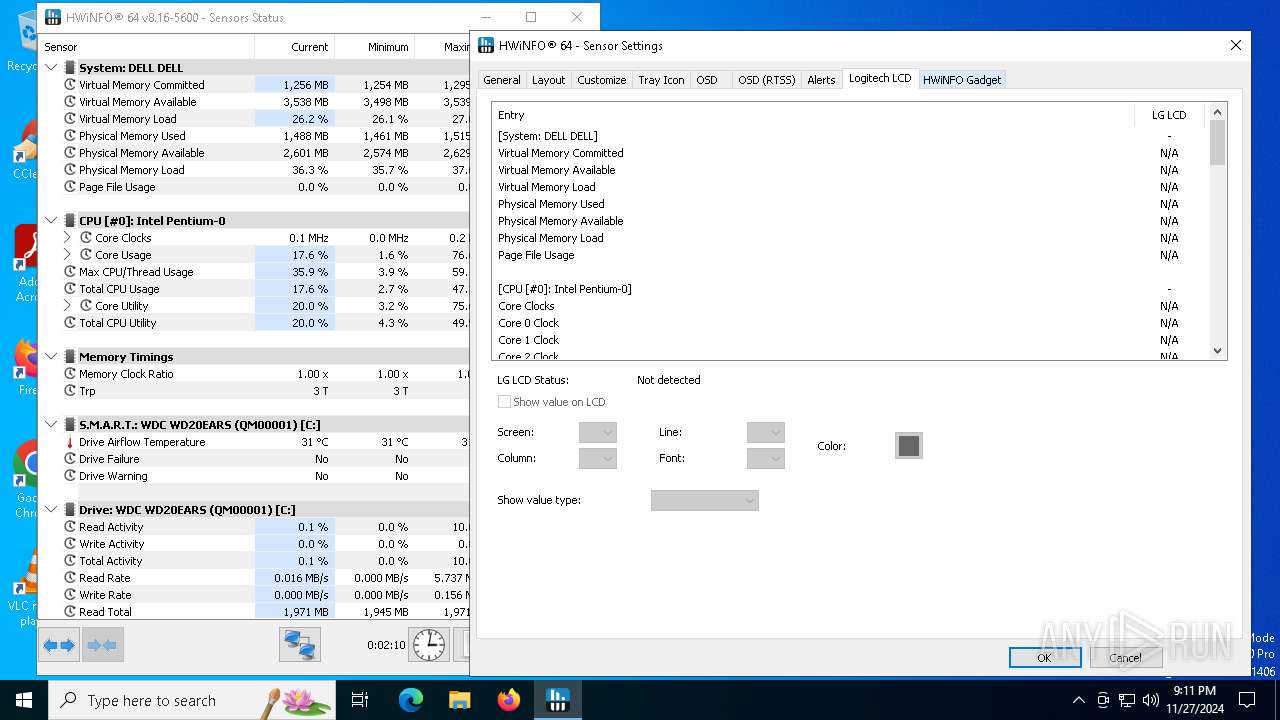Image resolution: width=1280 pixels, height=720 pixels.
Task: Switch to the General tab
Action: pos(502,80)
